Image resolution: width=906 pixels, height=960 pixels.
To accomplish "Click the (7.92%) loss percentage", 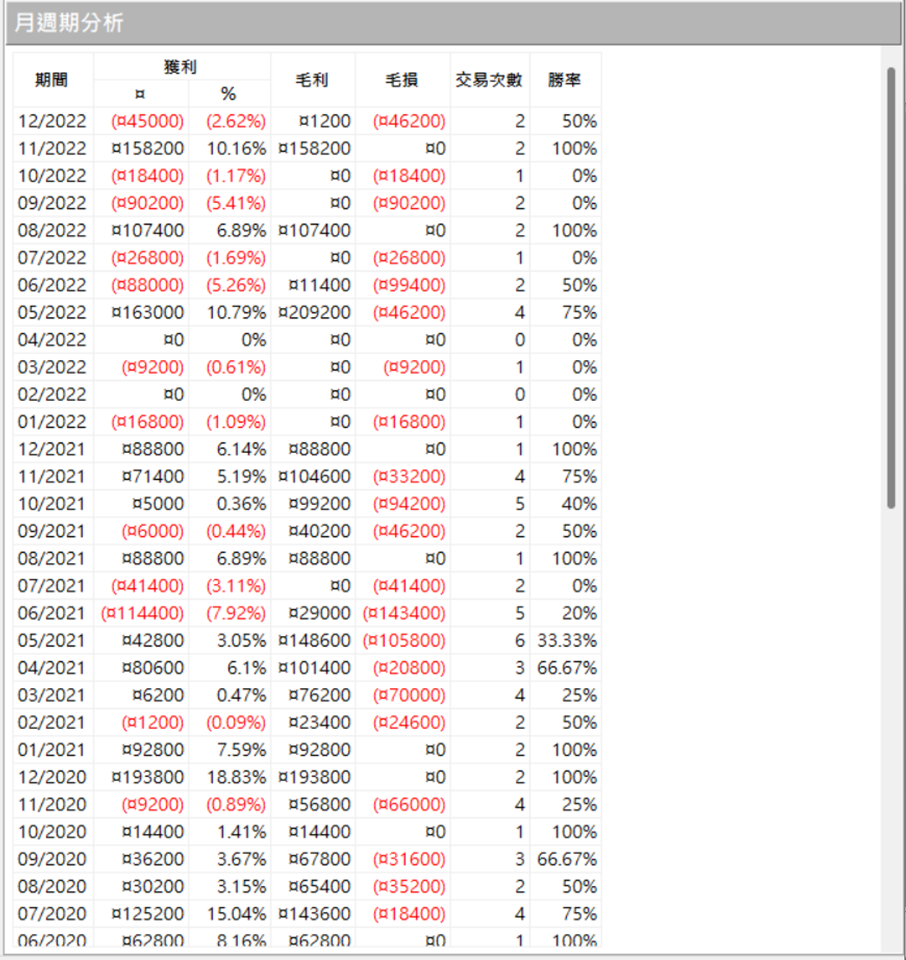I will coord(236,613).
